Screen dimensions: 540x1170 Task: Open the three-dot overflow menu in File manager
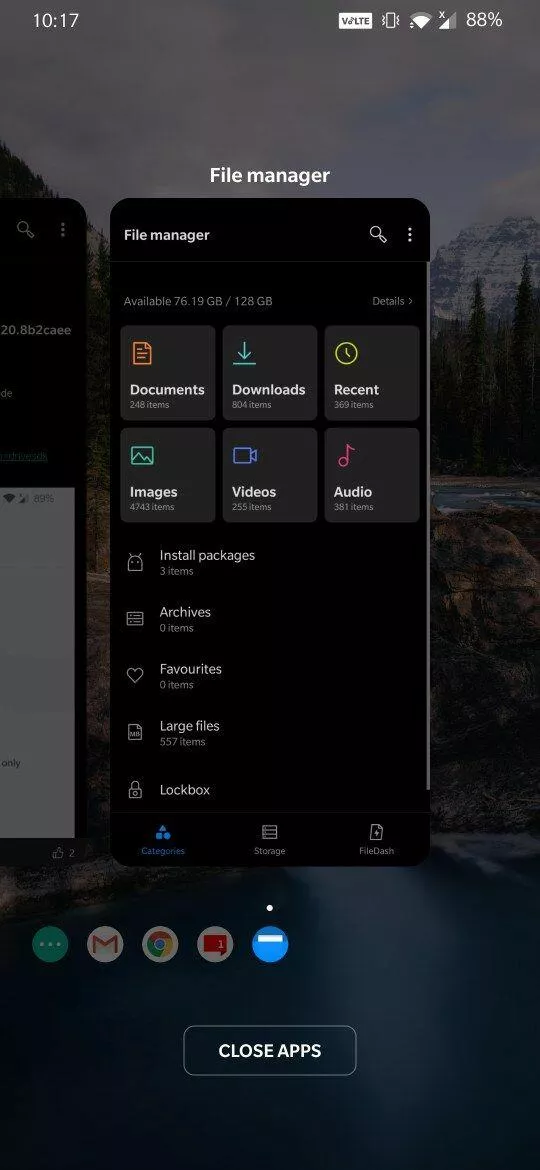tap(409, 234)
